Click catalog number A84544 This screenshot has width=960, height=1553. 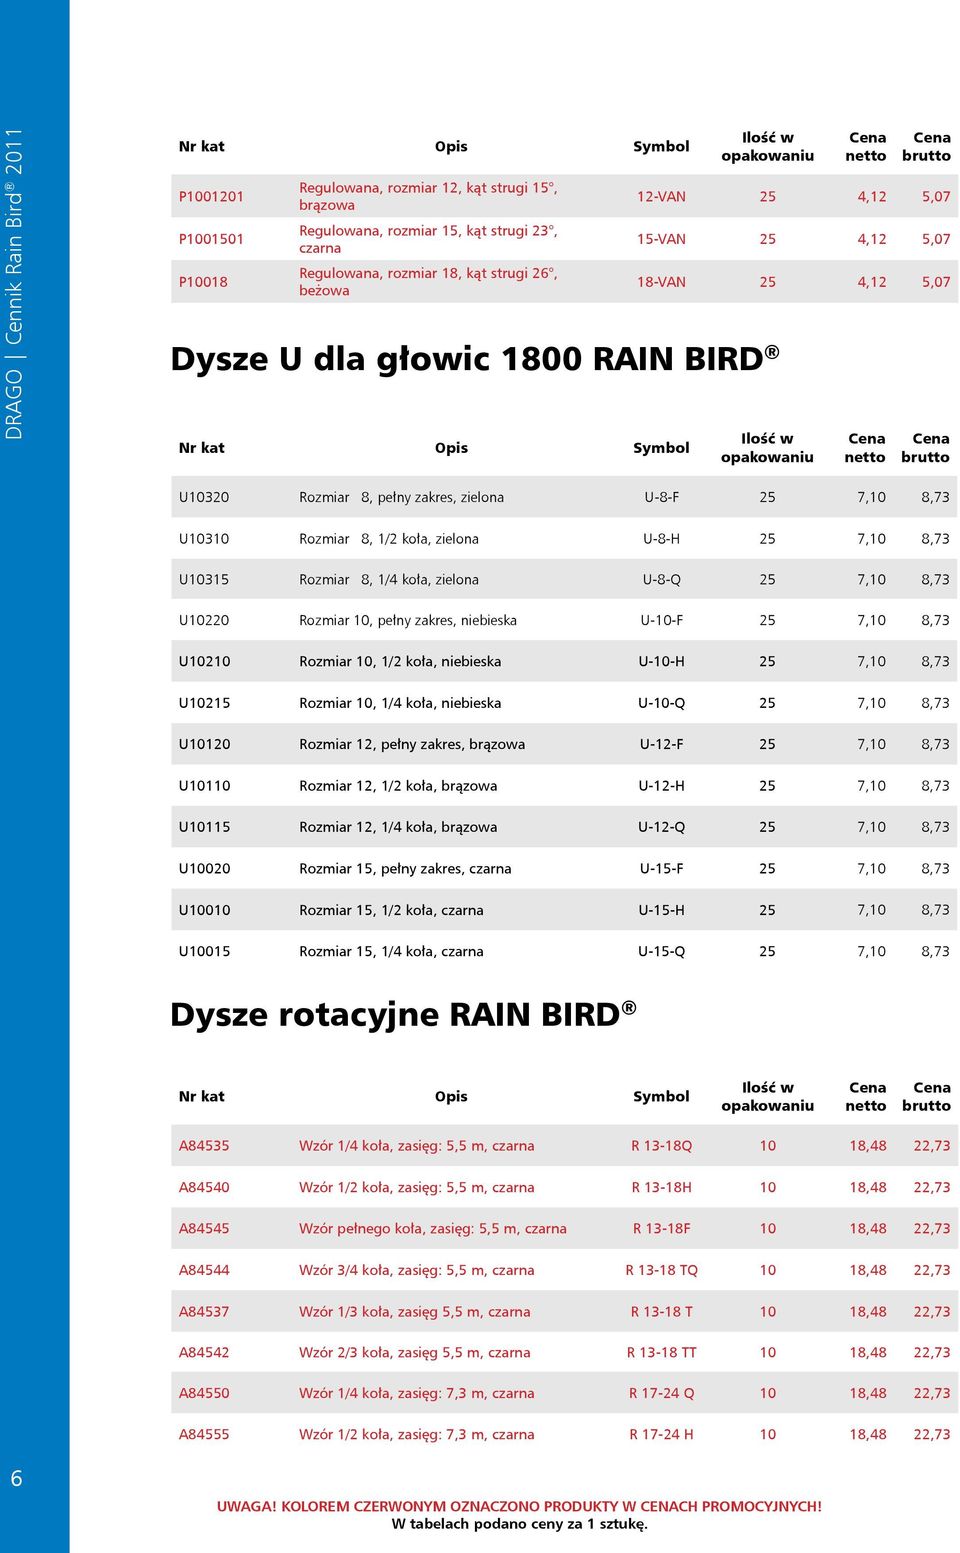(204, 1270)
